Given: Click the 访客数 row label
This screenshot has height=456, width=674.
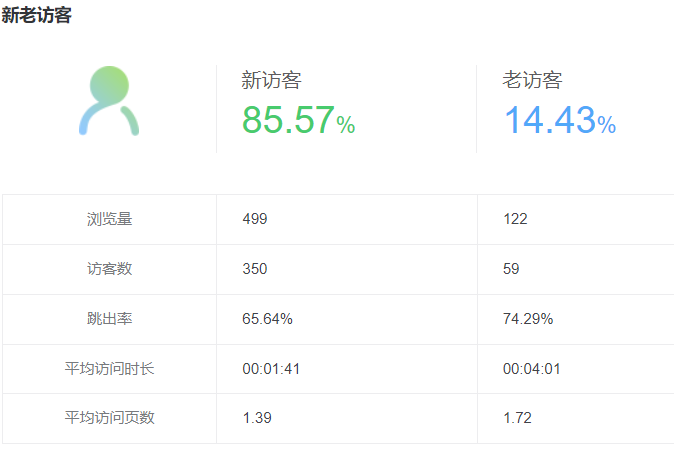Looking at the screenshot, I should (x=109, y=269).
